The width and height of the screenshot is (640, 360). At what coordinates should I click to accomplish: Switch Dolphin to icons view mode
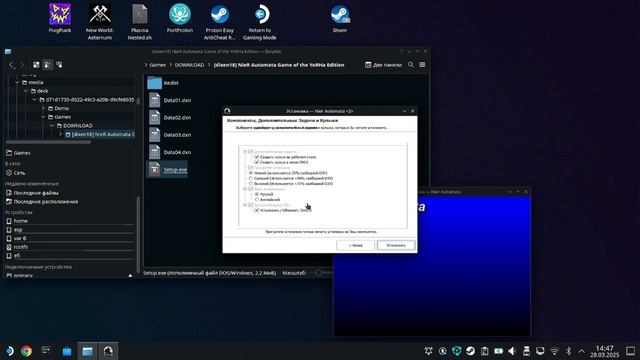(36, 65)
